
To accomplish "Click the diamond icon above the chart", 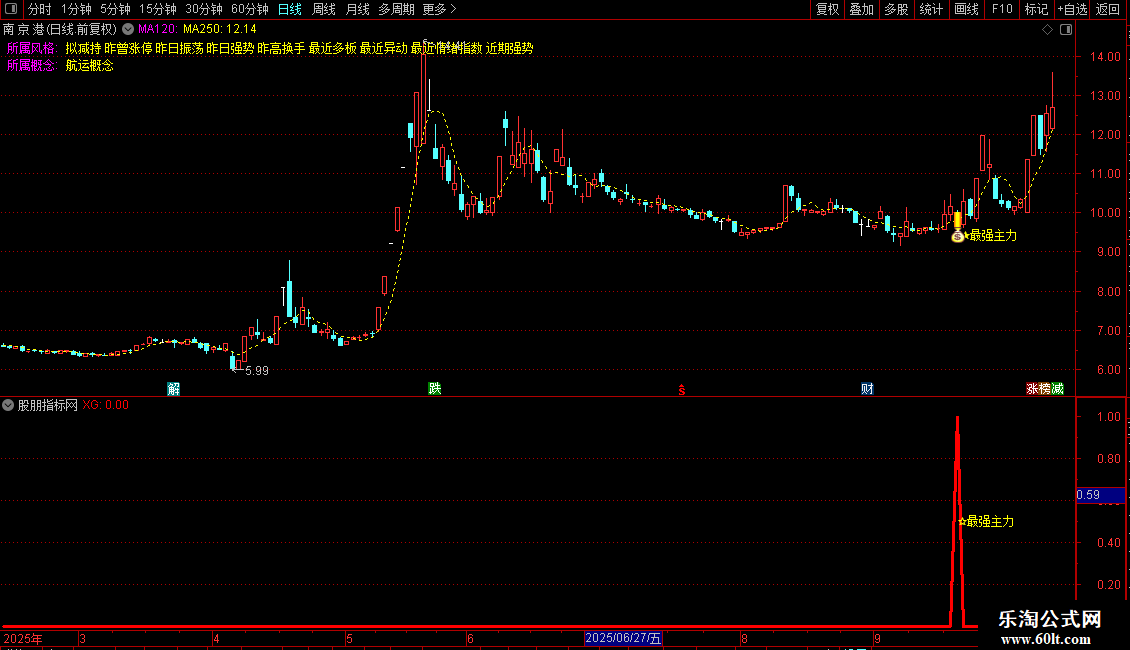I will [1048, 29].
